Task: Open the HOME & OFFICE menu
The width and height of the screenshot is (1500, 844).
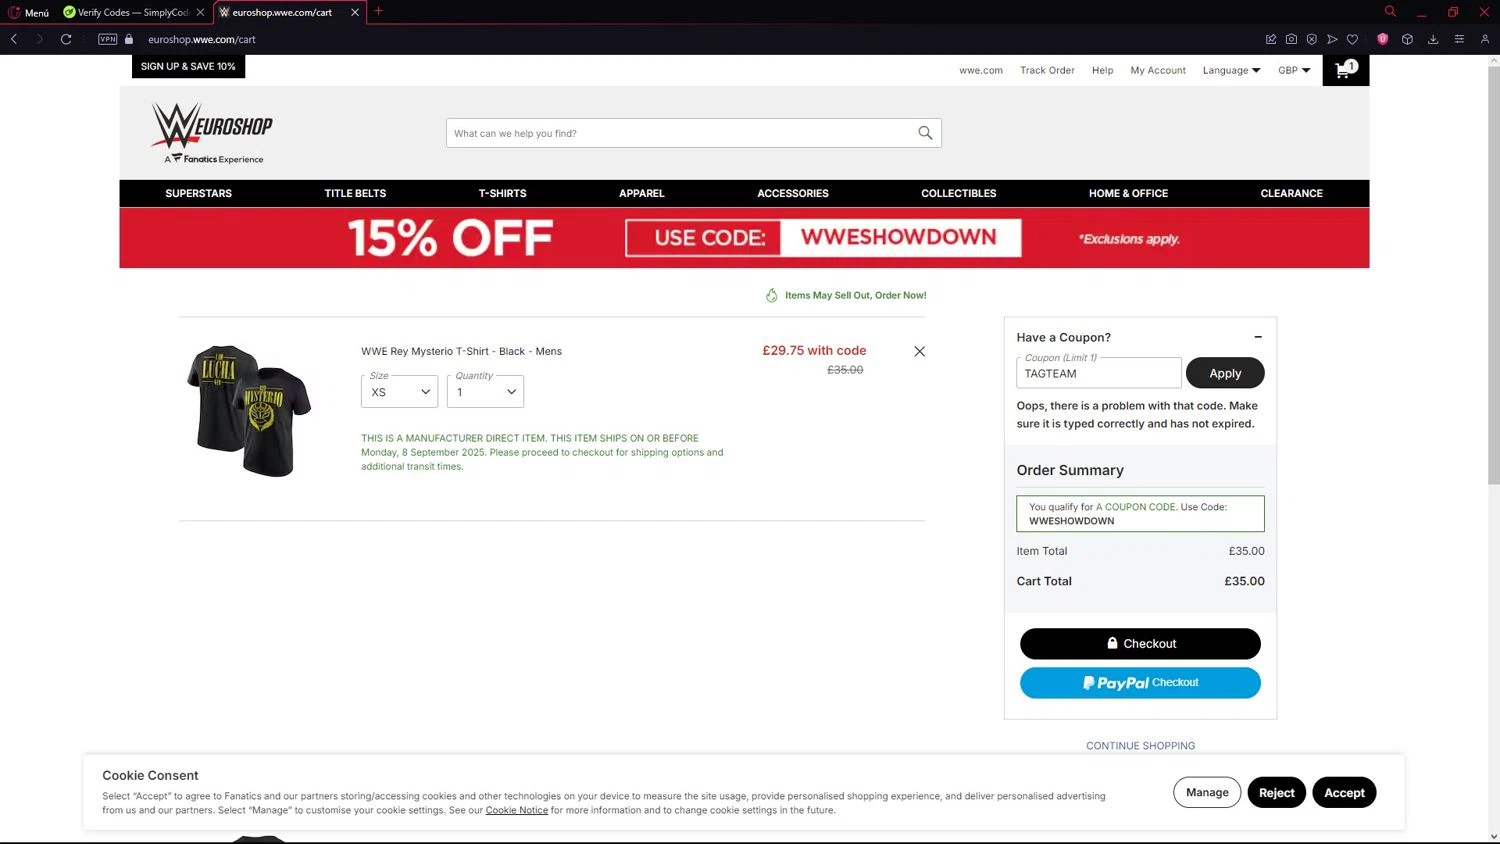Action: pos(1128,193)
